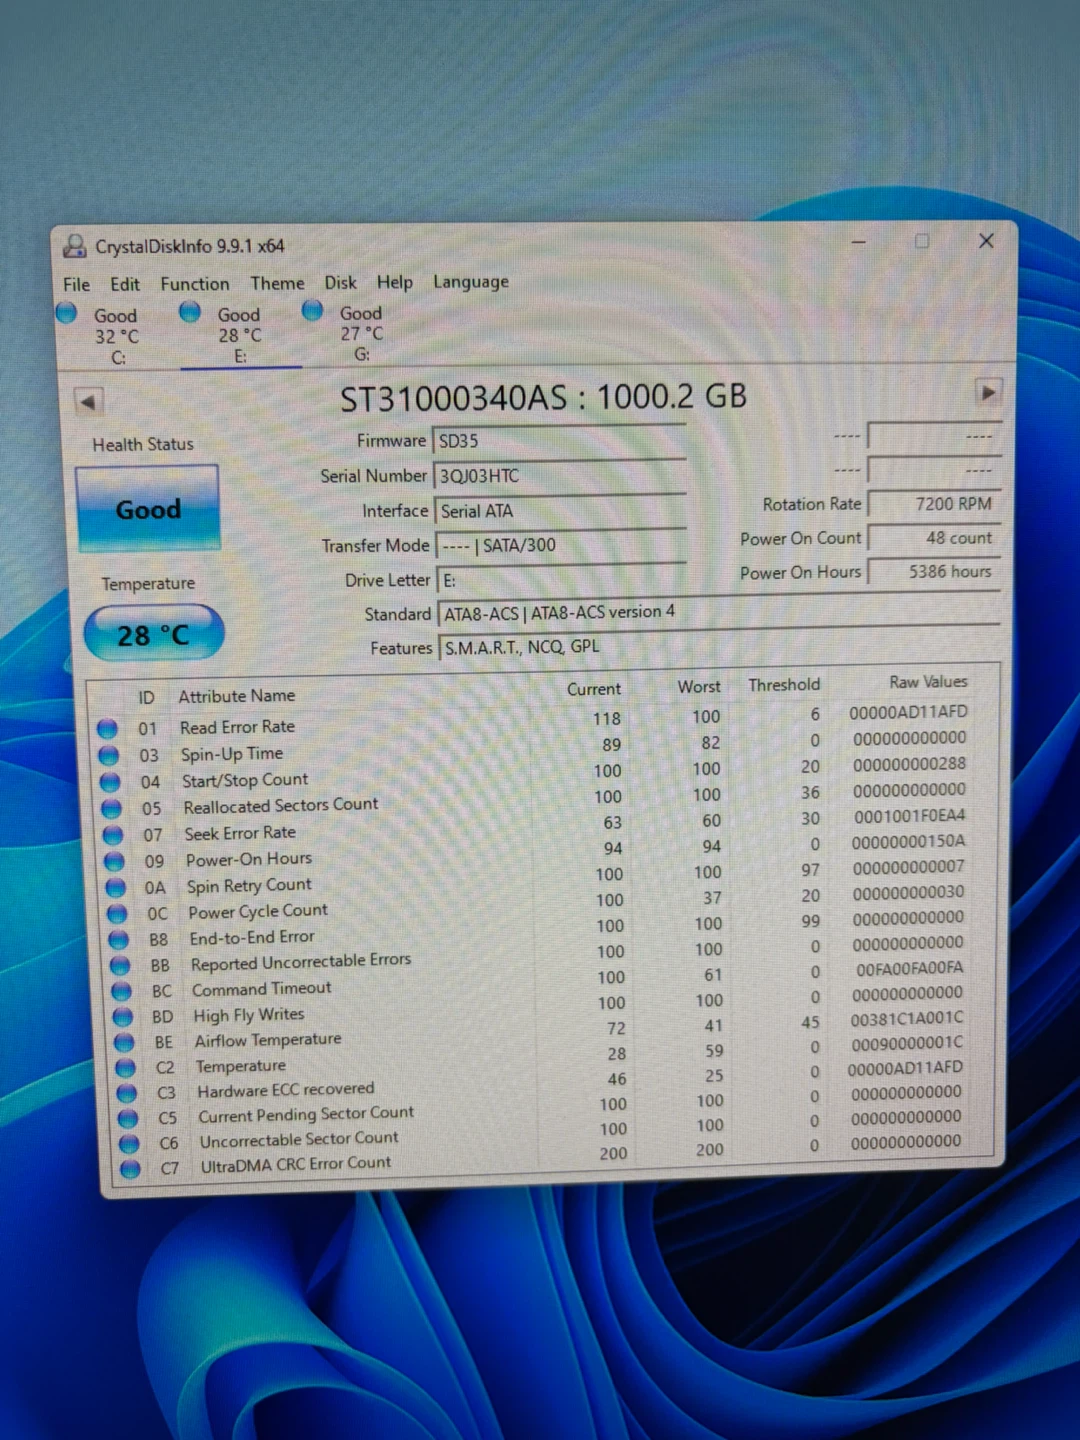Click the Power On Hours value 5386 hours

934,572
